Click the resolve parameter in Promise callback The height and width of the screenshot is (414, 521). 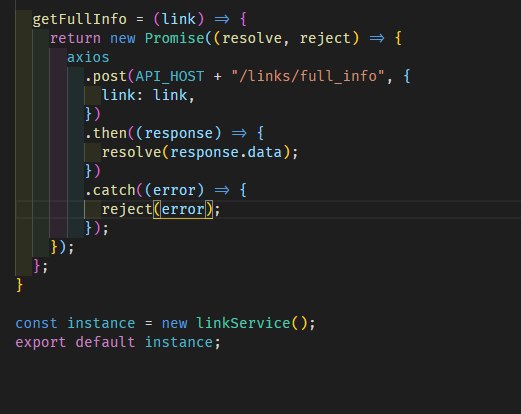(x=252, y=38)
